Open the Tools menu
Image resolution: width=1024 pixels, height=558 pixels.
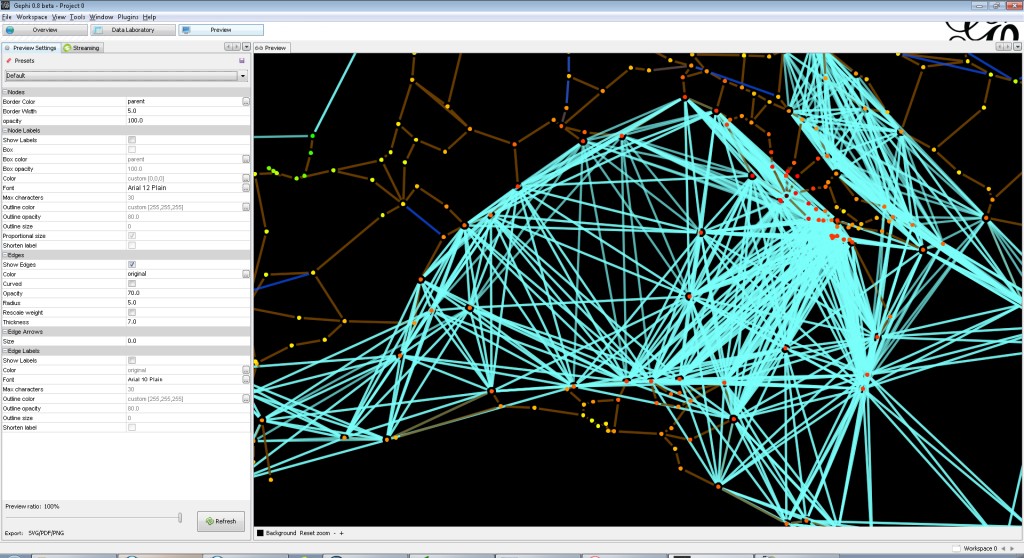77,17
